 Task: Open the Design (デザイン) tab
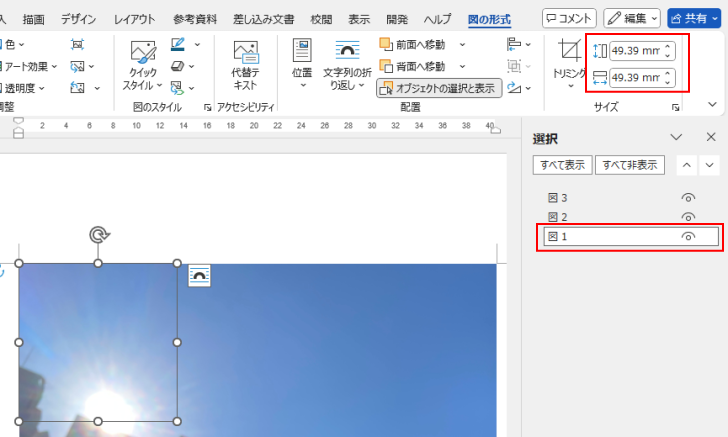[78, 19]
